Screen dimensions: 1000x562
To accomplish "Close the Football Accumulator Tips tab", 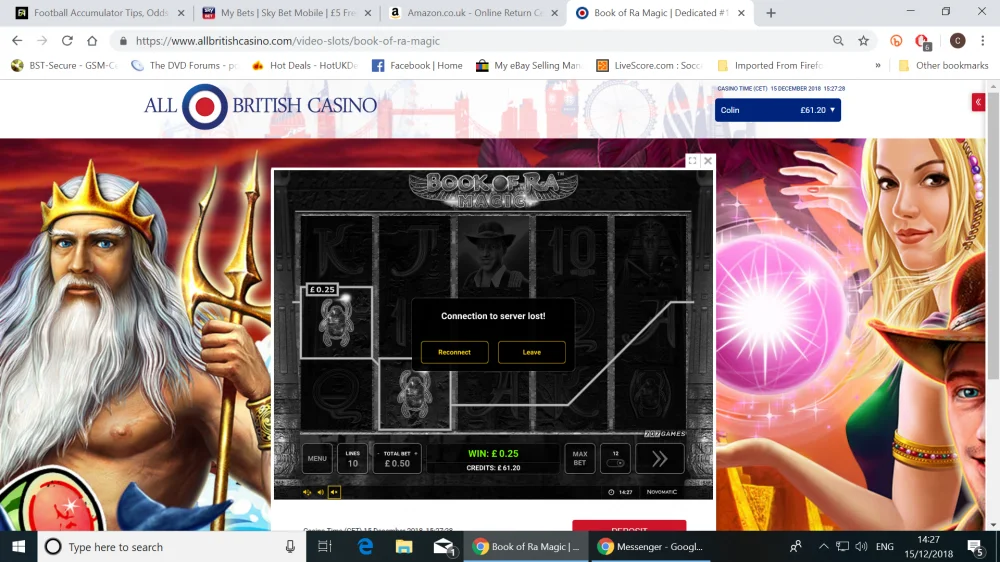I will click(x=181, y=13).
